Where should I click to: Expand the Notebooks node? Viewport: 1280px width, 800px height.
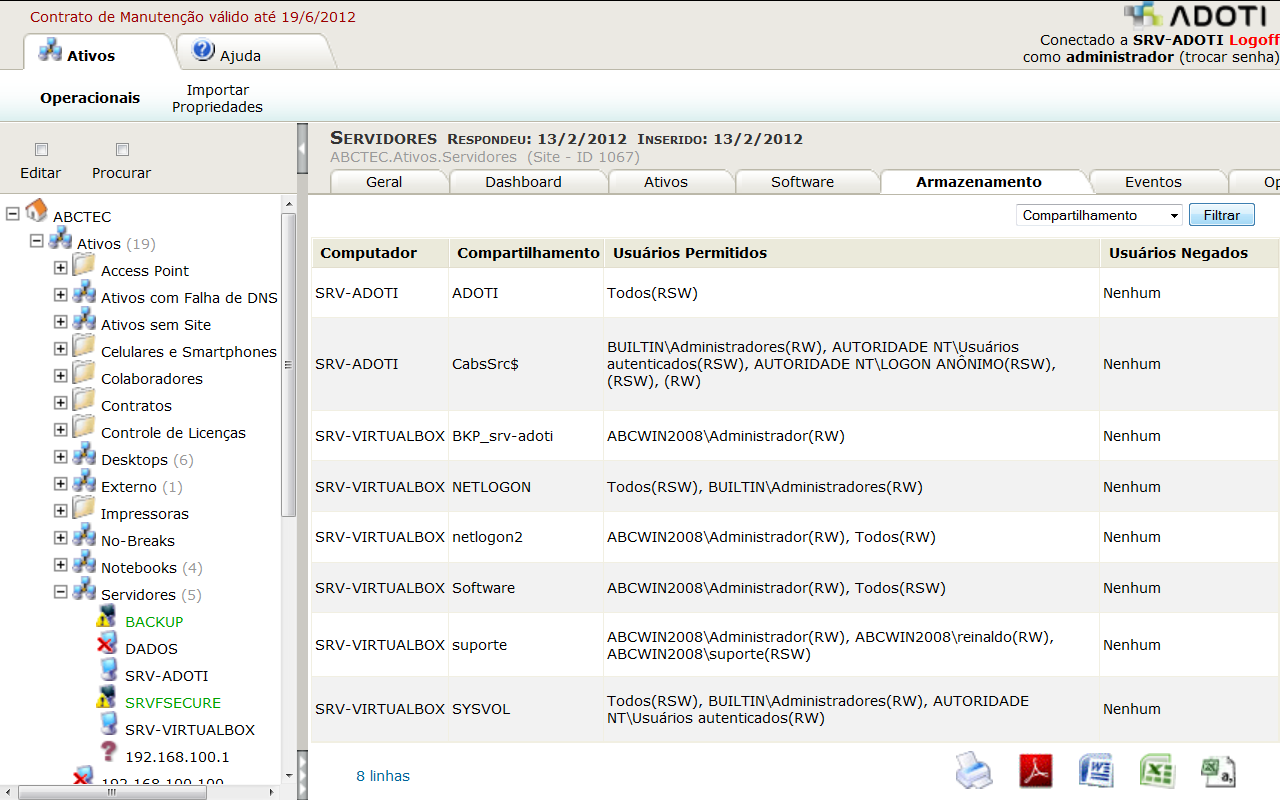tap(61, 565)
